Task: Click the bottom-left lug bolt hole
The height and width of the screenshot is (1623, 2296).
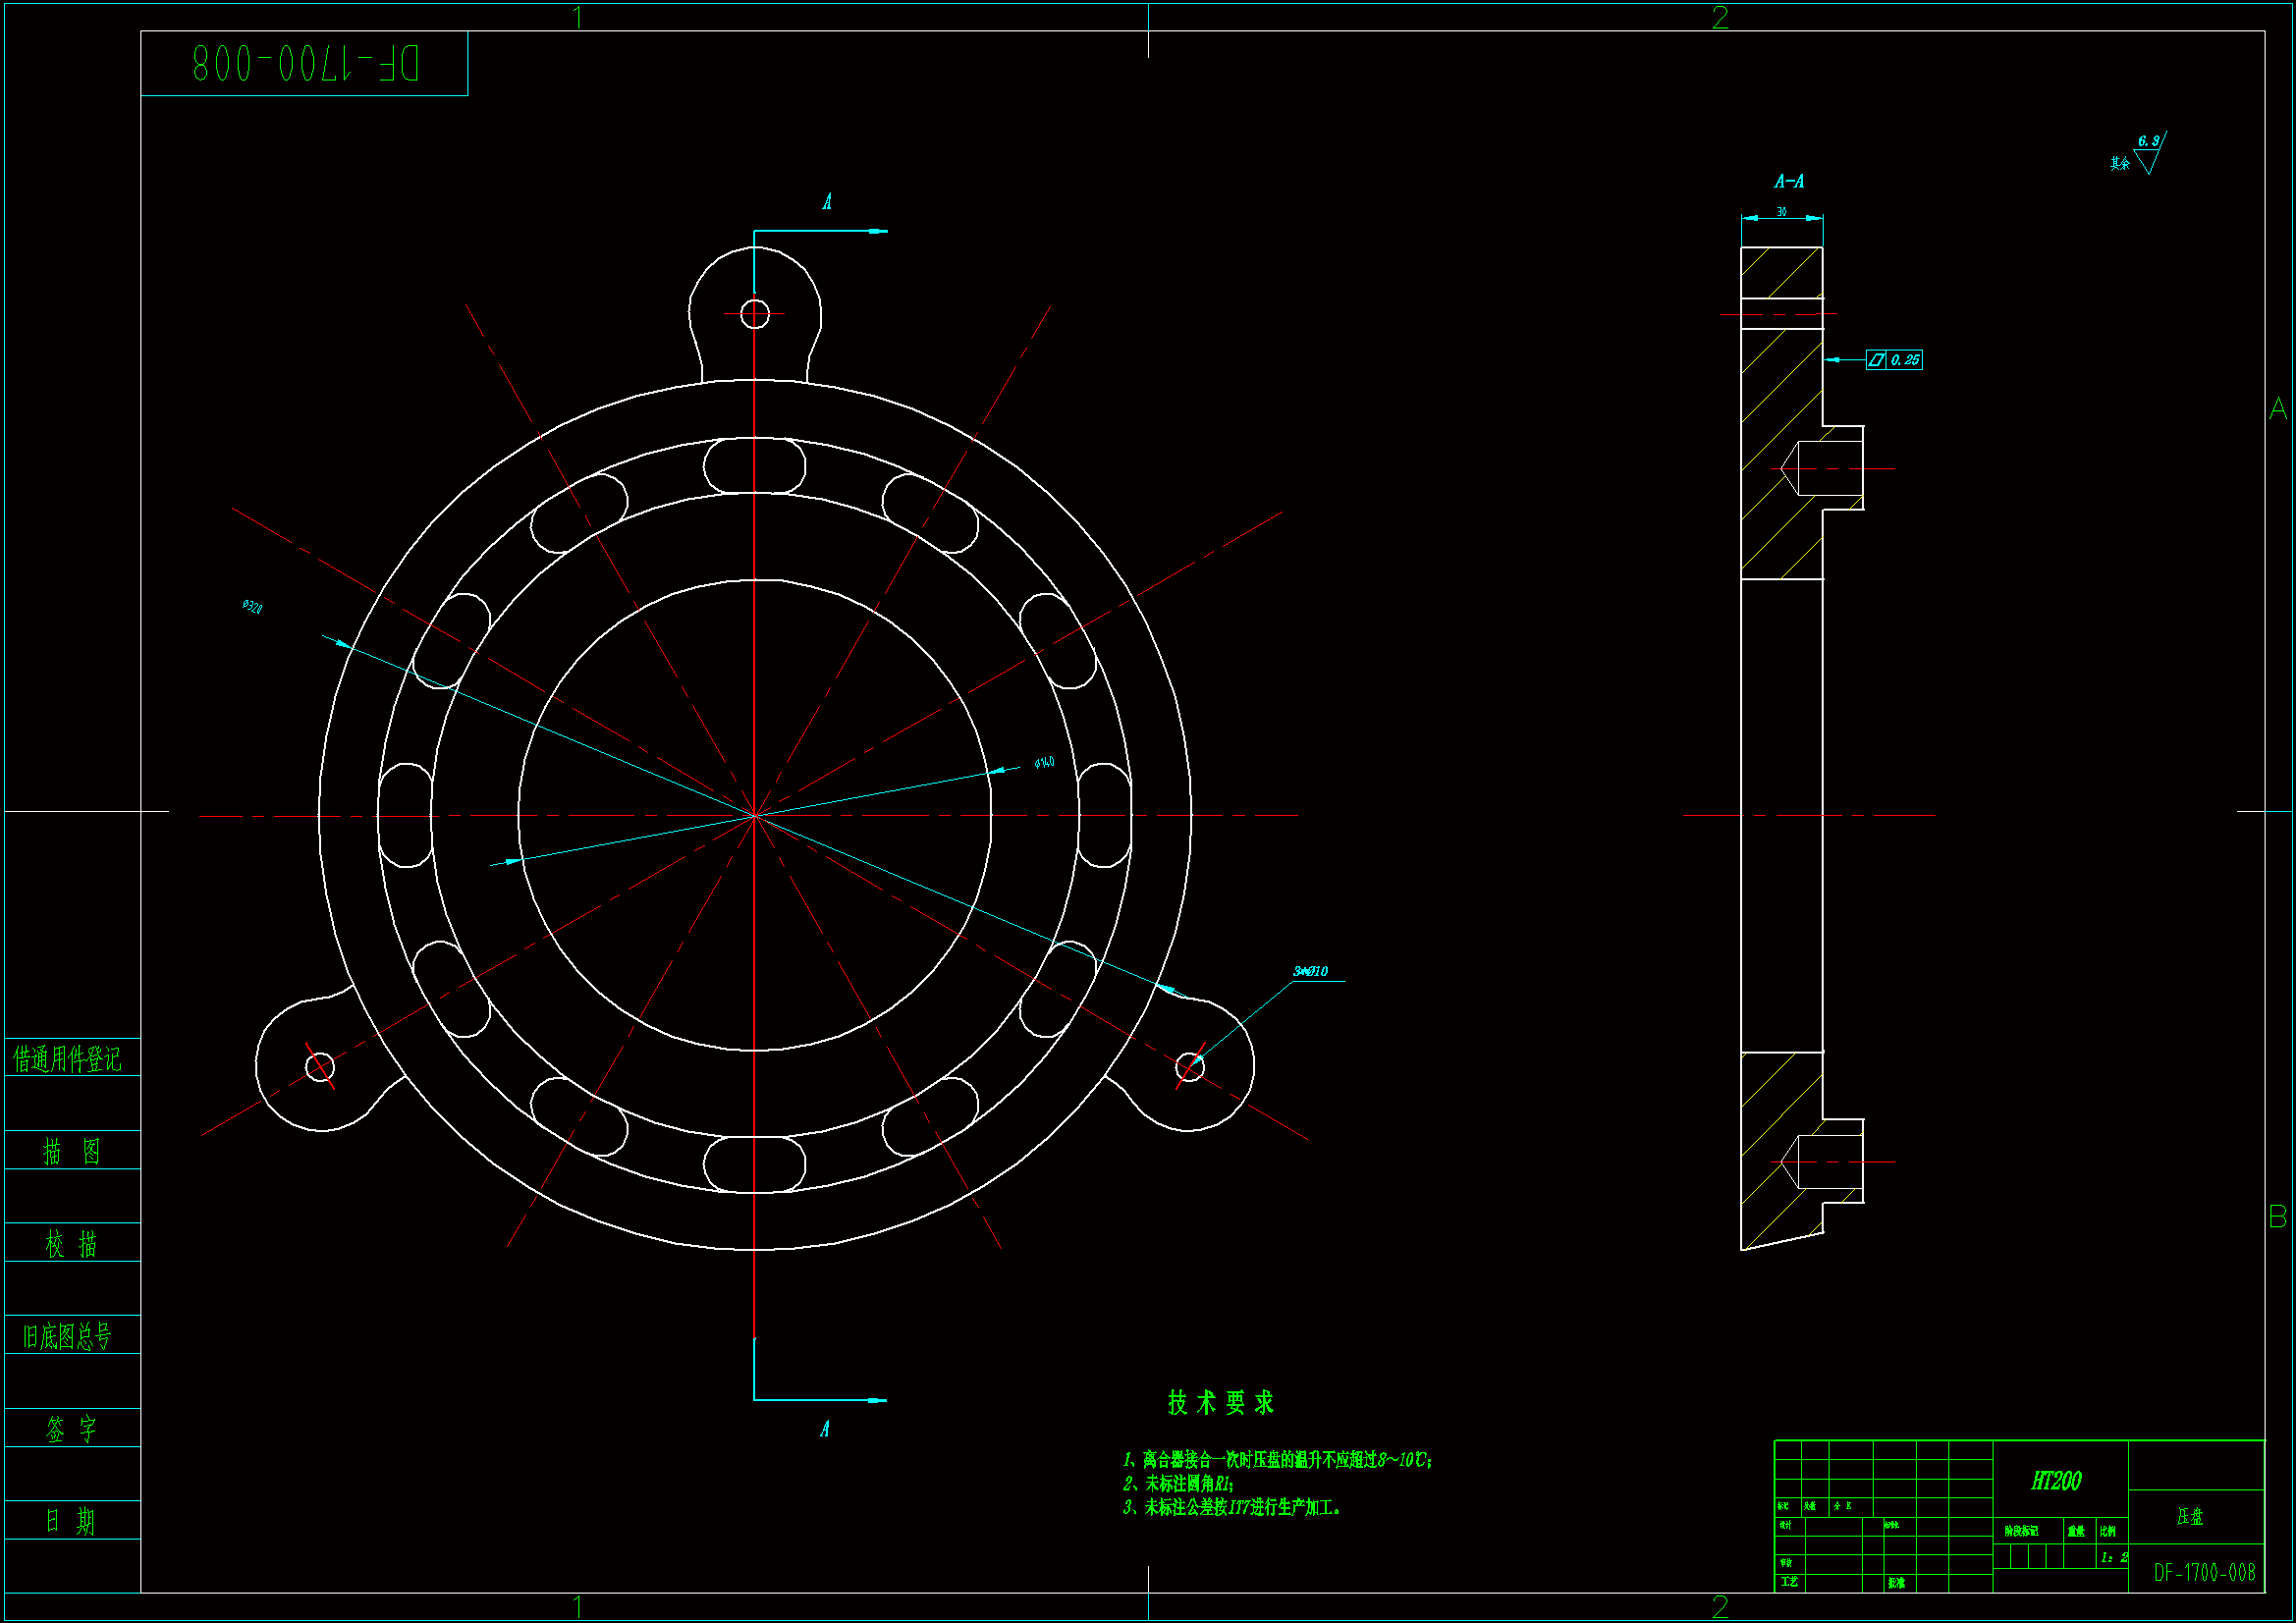Action: (320, 1067)
